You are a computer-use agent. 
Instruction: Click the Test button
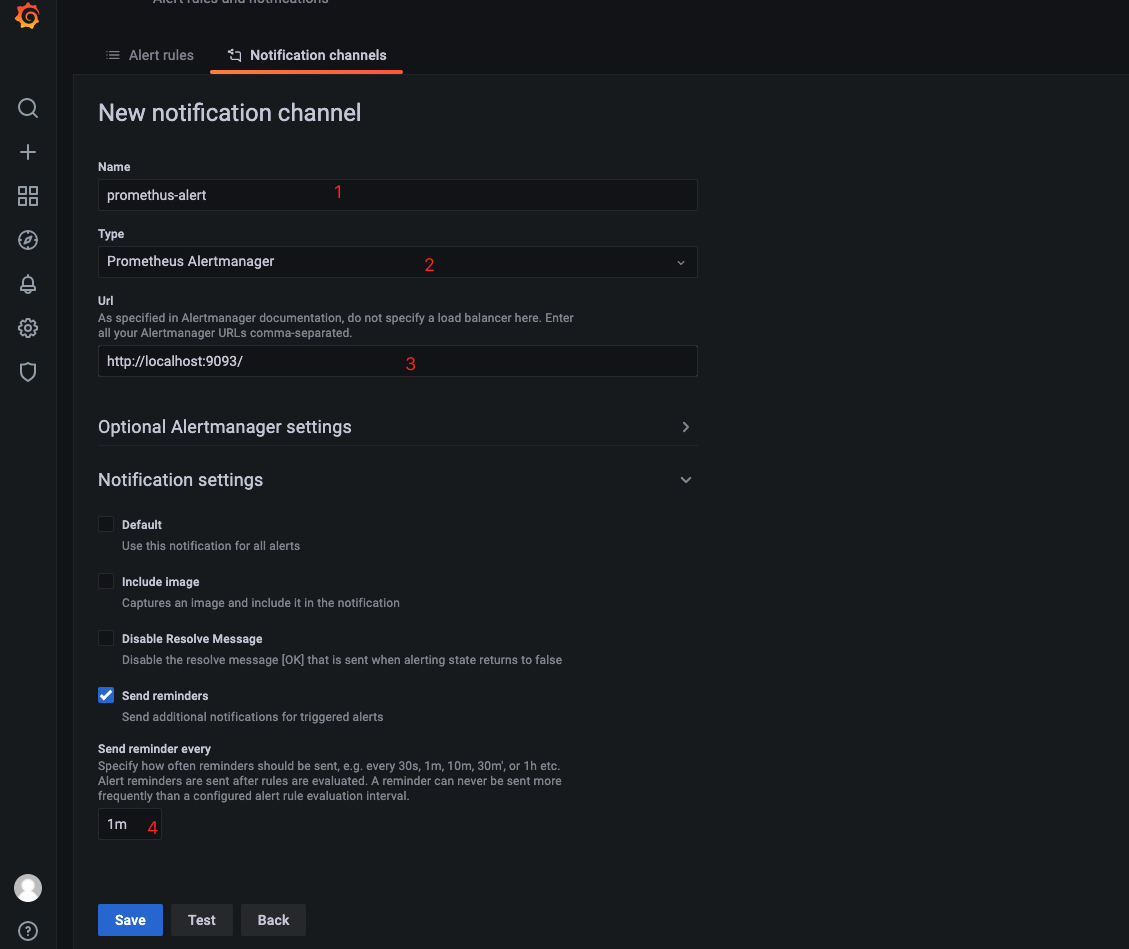click(x=202, y=920)
